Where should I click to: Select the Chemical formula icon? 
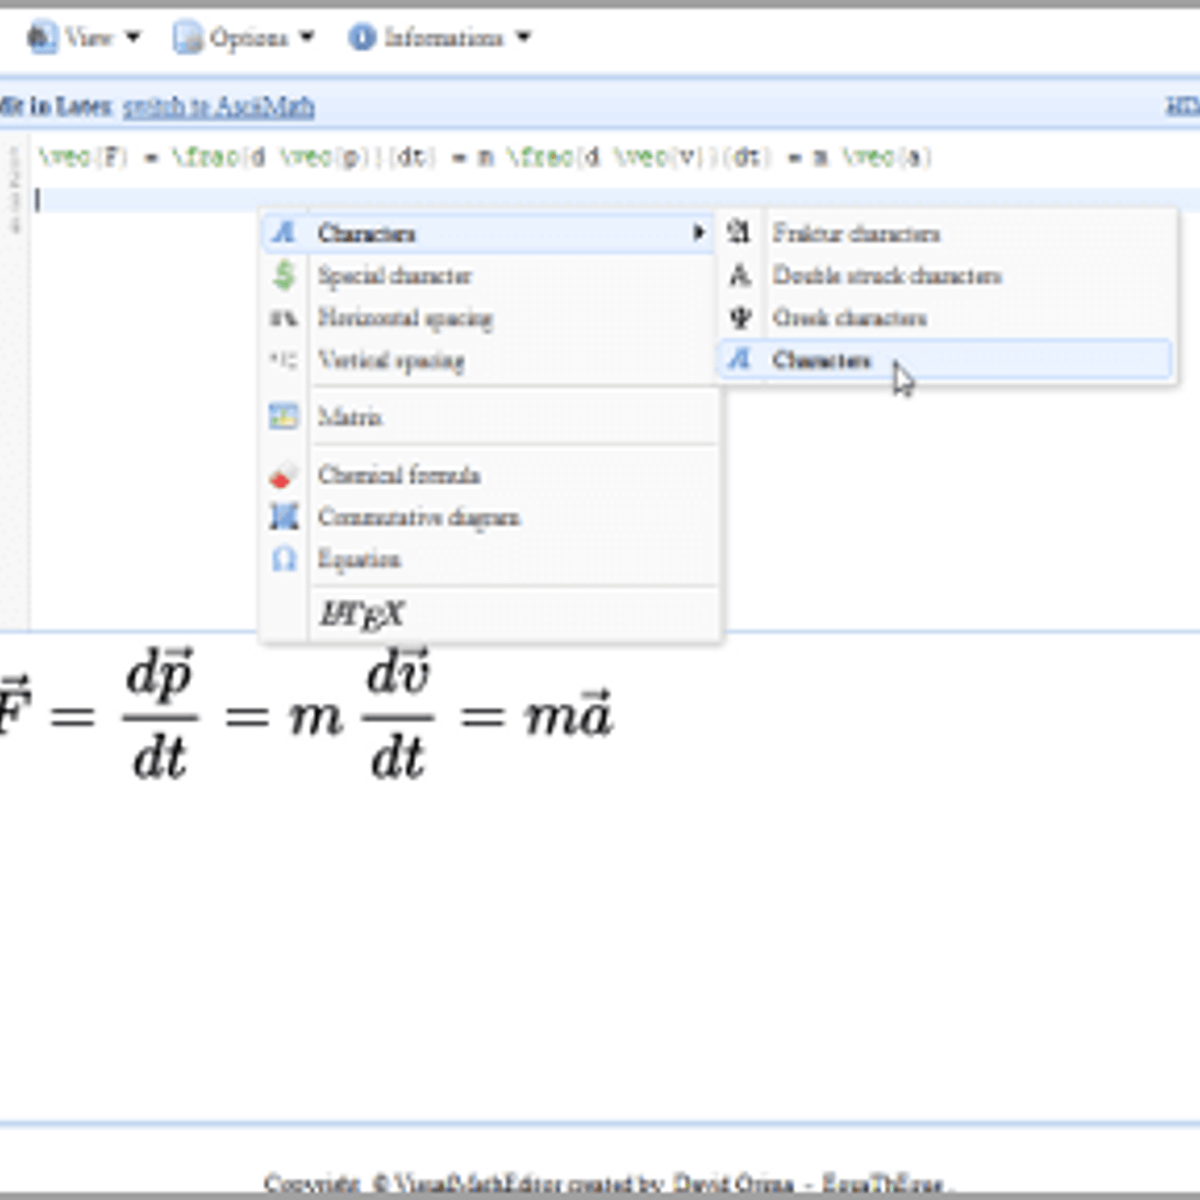coord(282,475)
